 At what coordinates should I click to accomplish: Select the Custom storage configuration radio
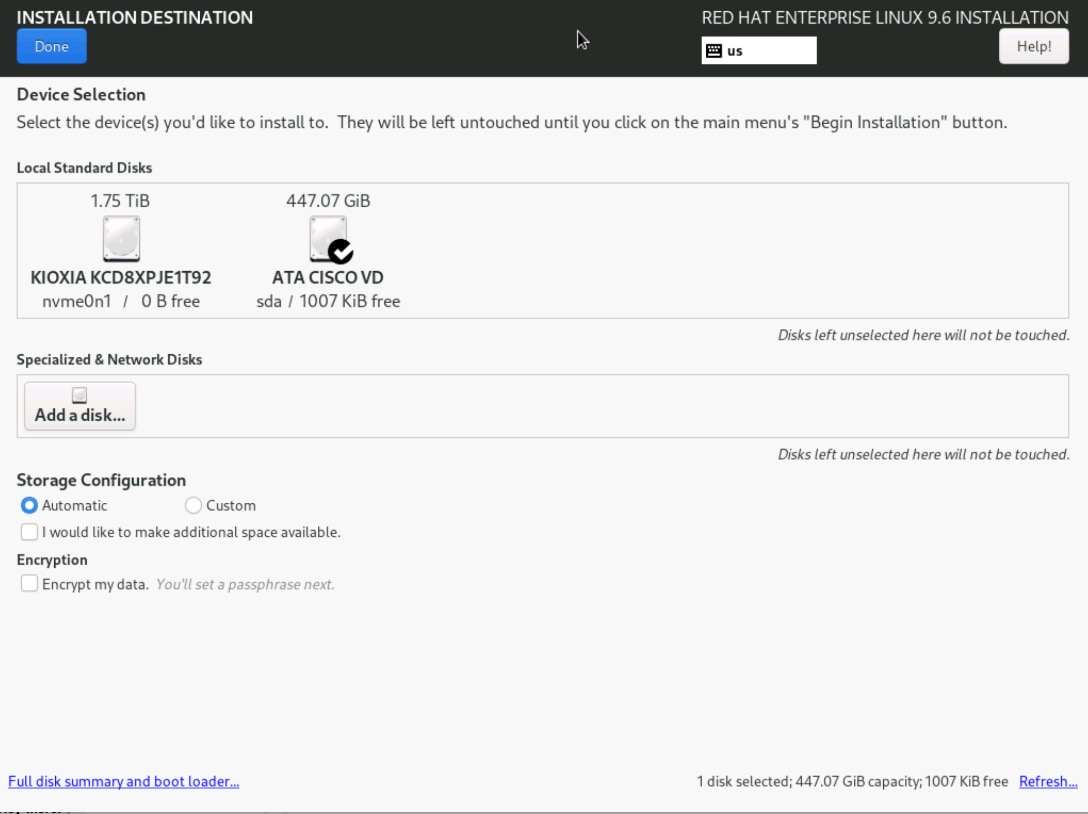[x=193, y=505]
